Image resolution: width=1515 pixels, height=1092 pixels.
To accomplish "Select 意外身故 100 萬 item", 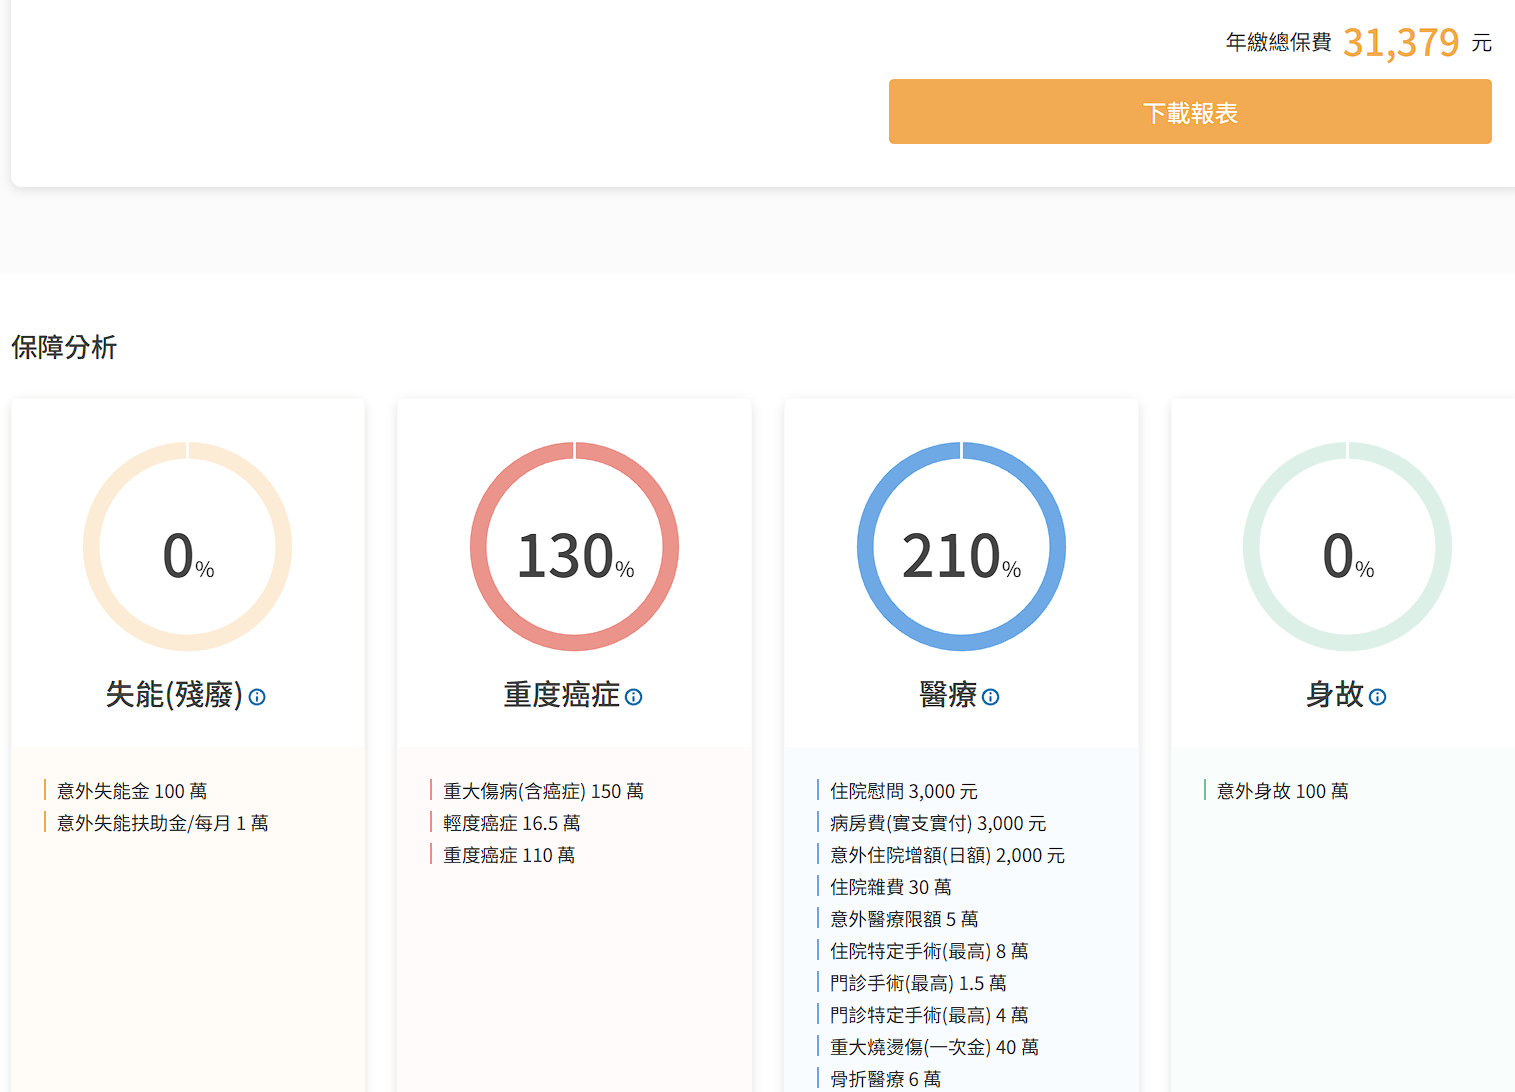I will pyautogui.click(x=1282, y=791).
